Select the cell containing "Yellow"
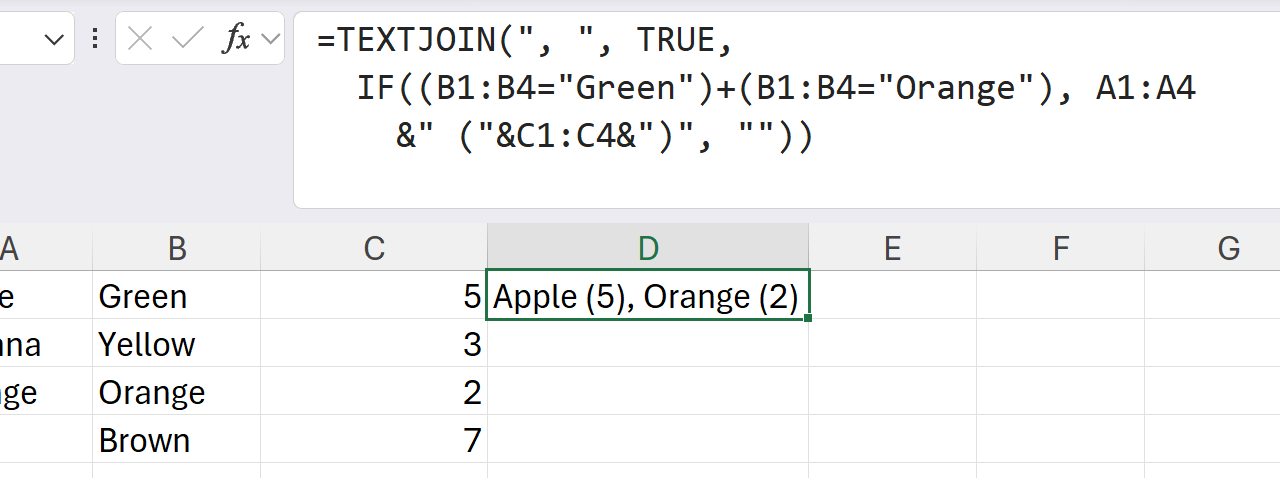This screenshot has height=478, width=1280. tap(177, 344)
